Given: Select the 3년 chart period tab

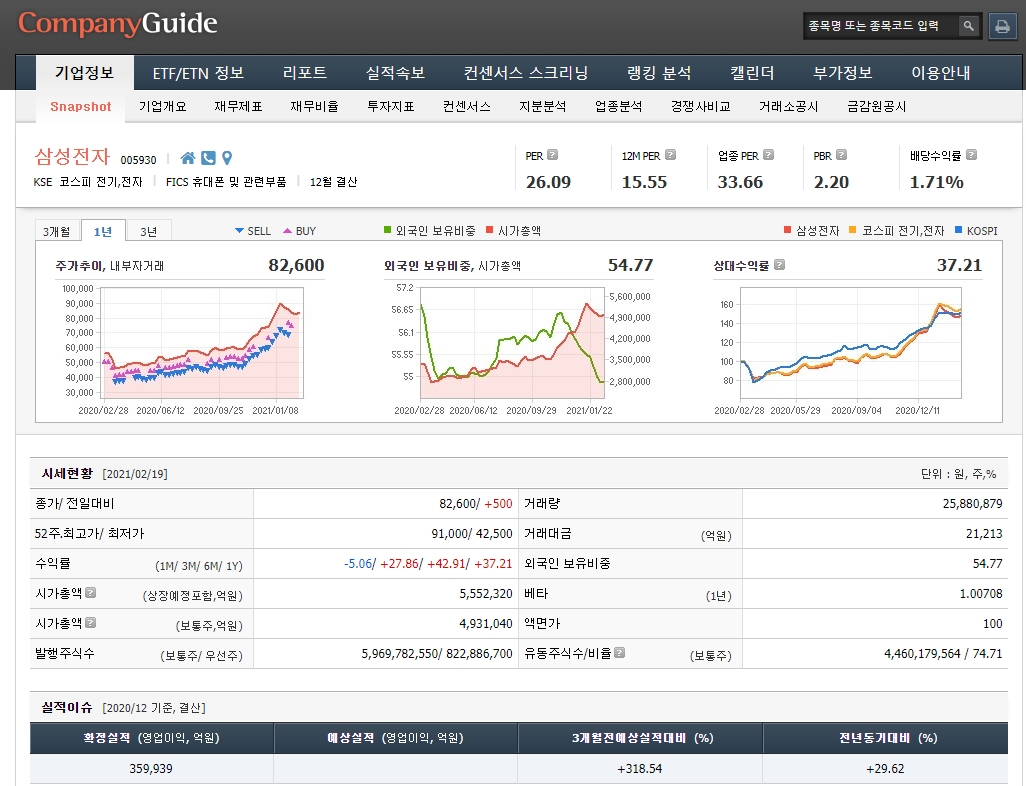Looking at the screenshot, I should pyautogui.click(x=149, y=231).
